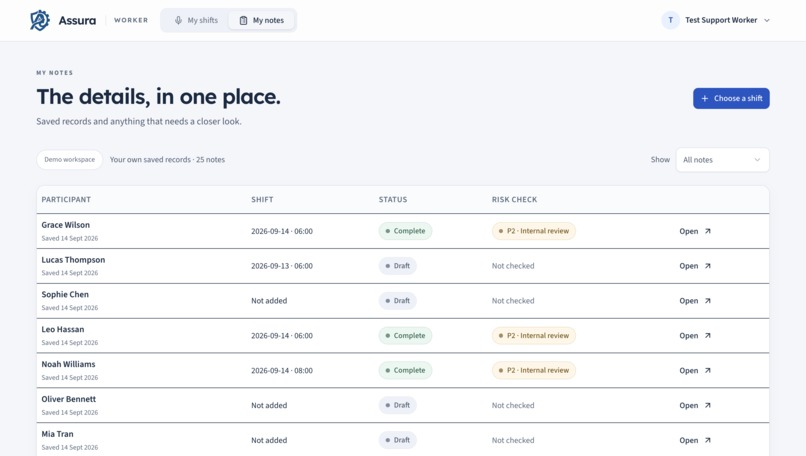The width and height of the screenshot is (806, 456).
Task: Click the T user avatar
Action: point(670,20)
